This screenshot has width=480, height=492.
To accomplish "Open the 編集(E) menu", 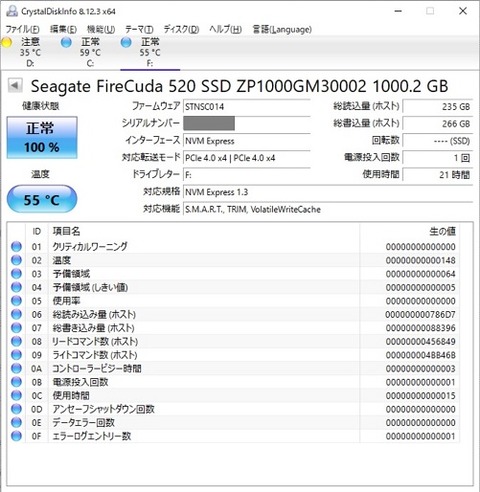I will (x=63, y=29).
